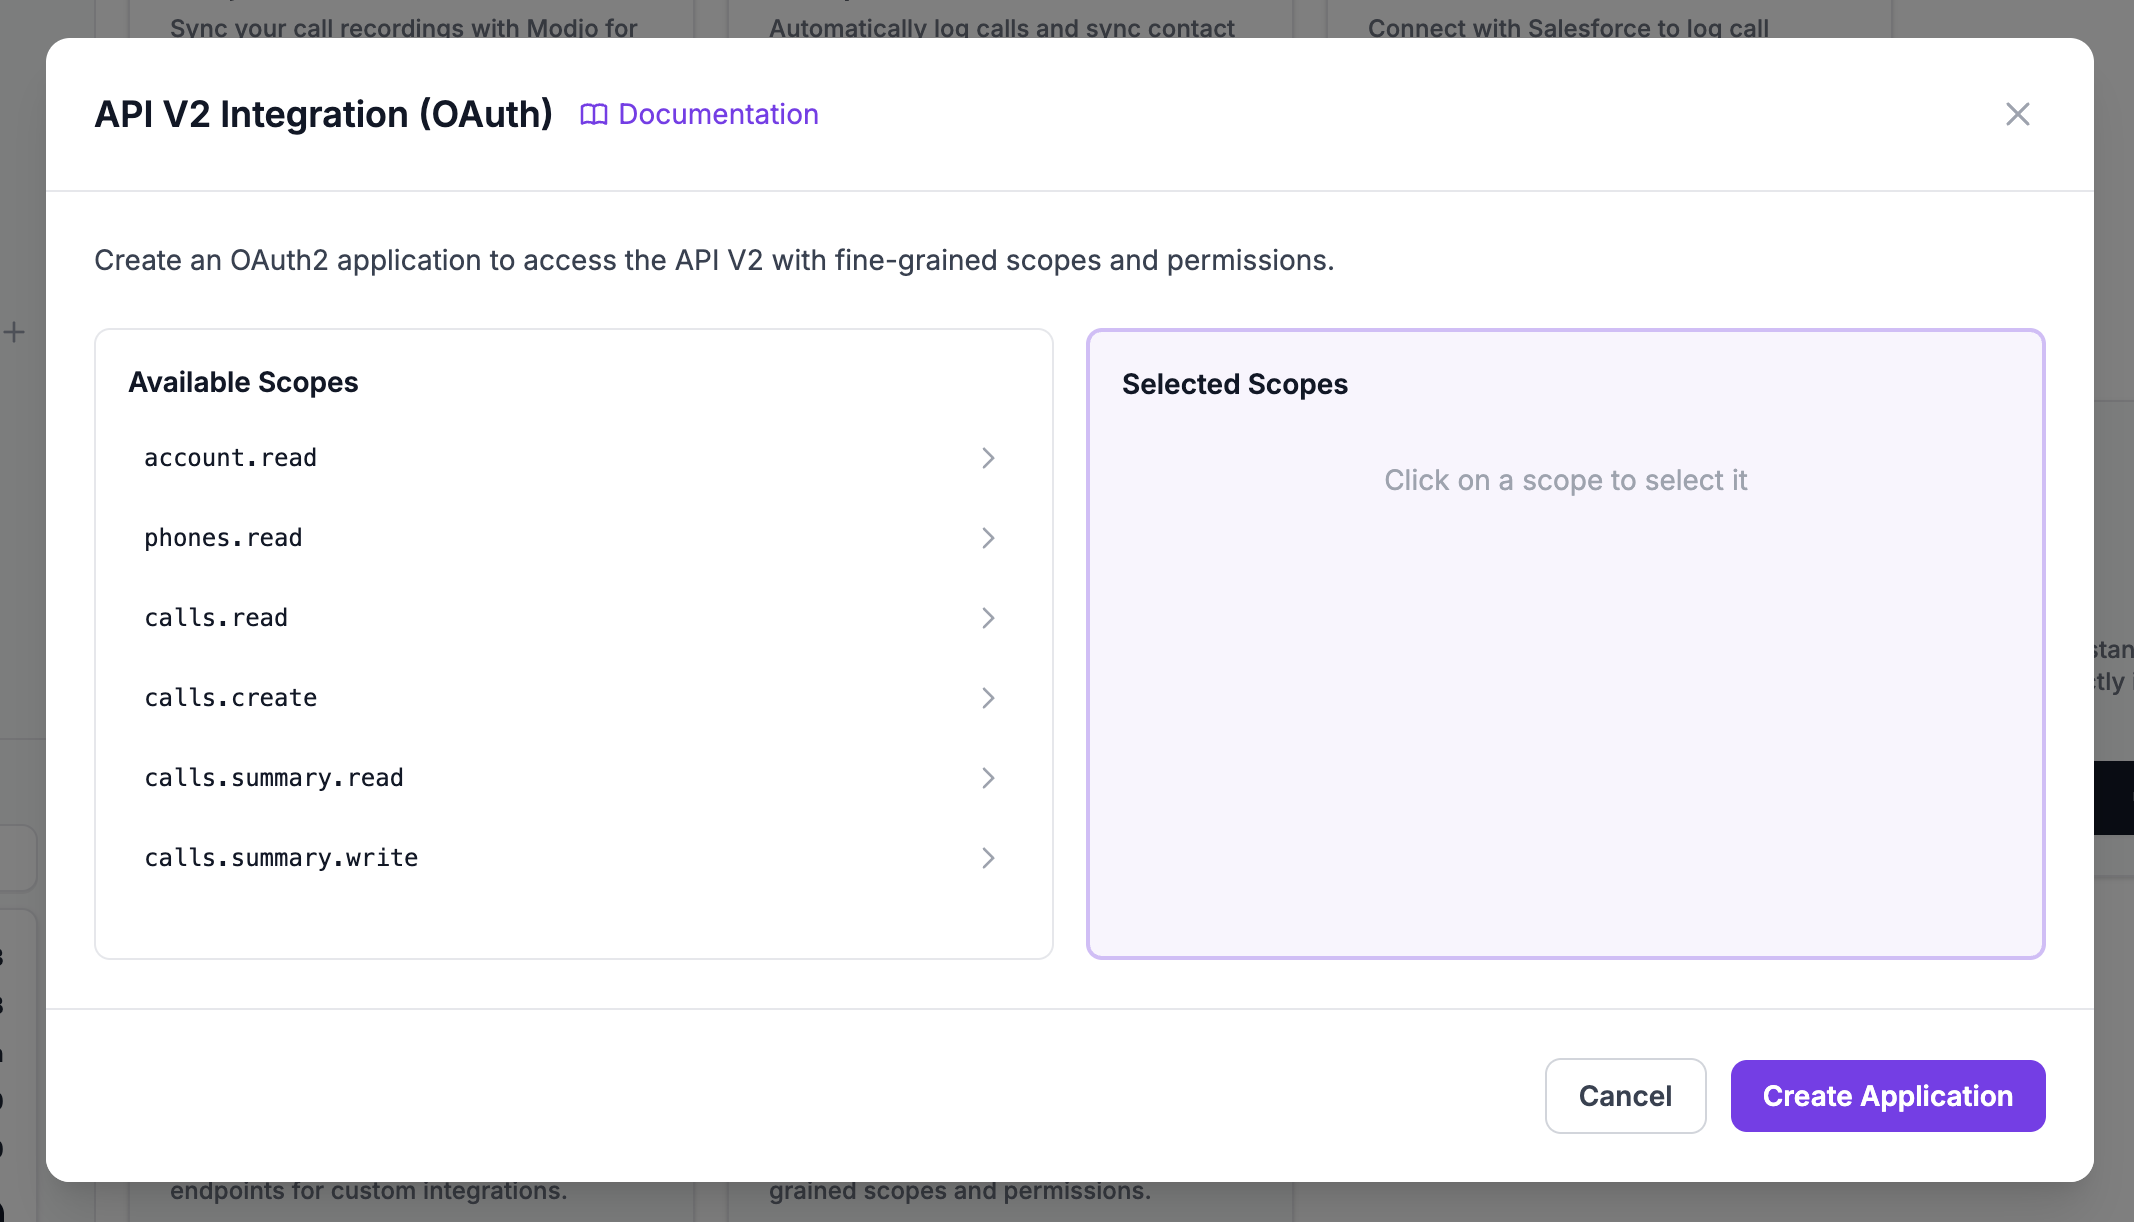Click the Create Application button

pyautogui.click(x=1887, y=1096)
